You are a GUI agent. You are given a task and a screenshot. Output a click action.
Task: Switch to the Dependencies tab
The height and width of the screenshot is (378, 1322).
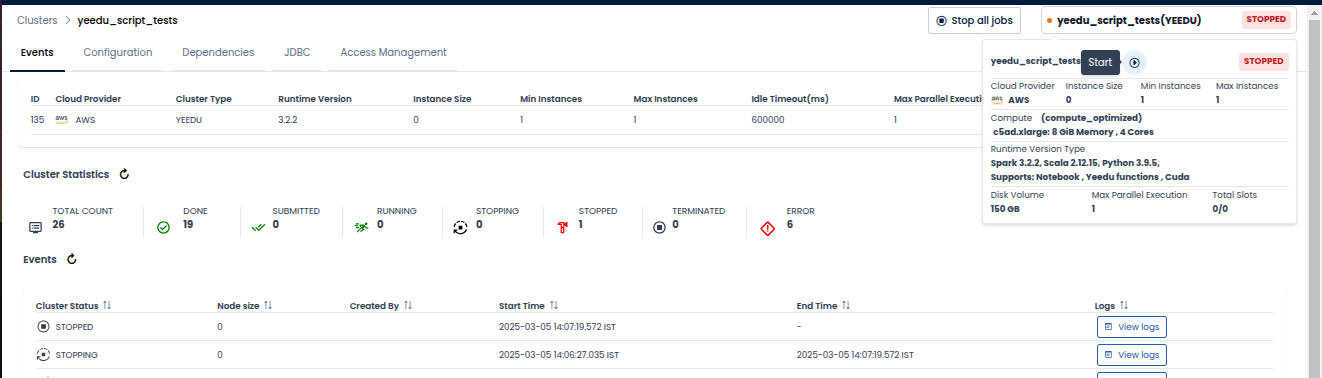tap(218, 52)
